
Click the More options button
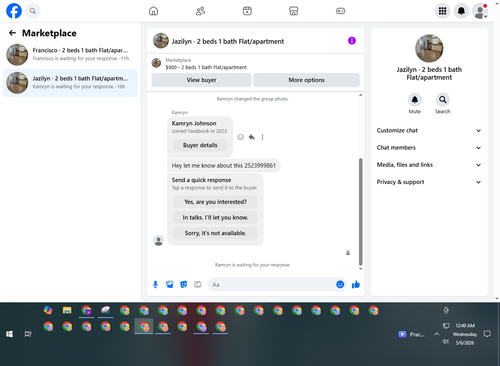306,80
